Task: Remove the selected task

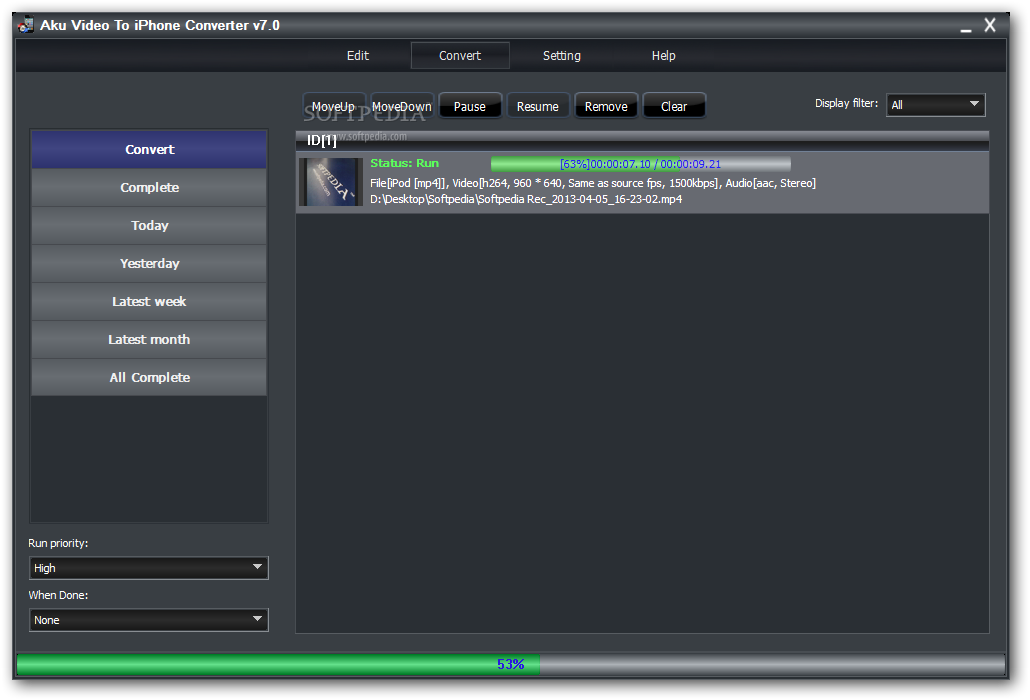Action: (606, 106)
